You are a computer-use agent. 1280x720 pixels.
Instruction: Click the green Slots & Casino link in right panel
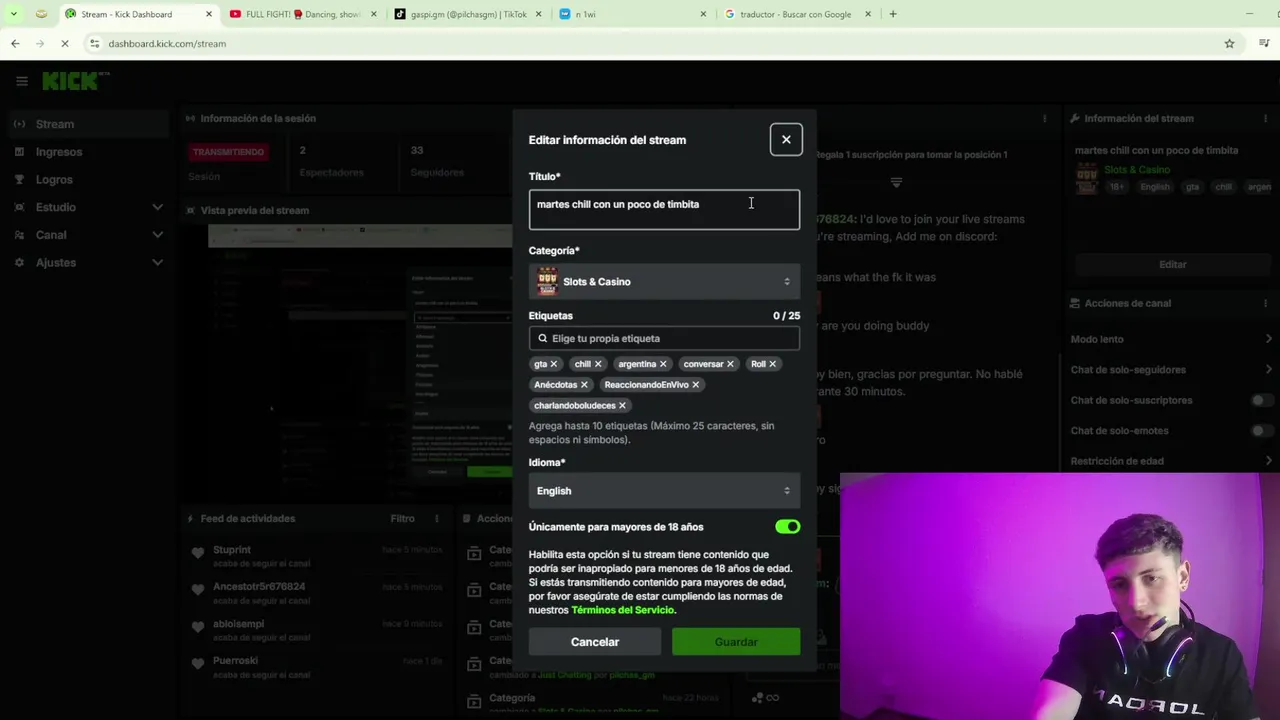[1137, 170]
